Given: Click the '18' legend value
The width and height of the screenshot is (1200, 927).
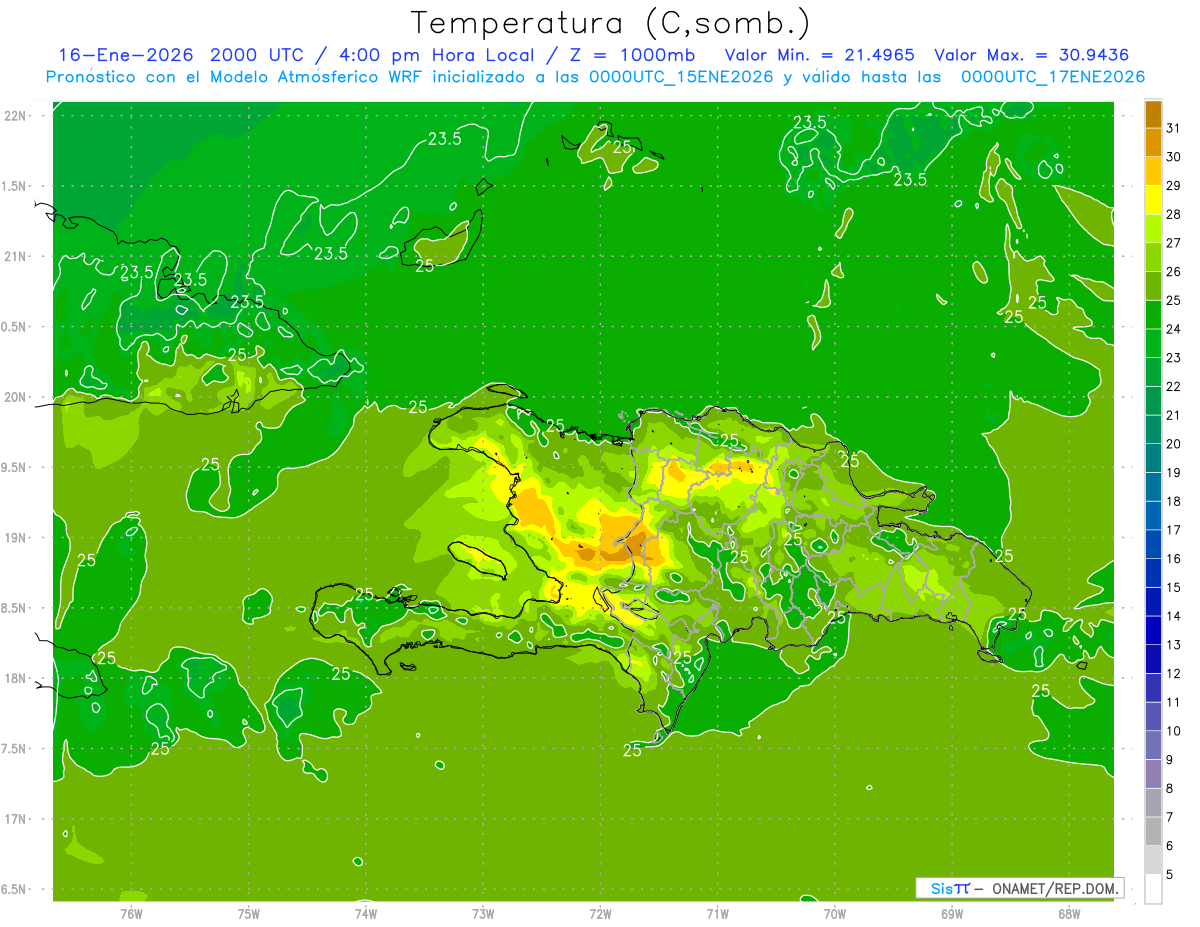Looking at the screenshot, I should (1174, 502).
